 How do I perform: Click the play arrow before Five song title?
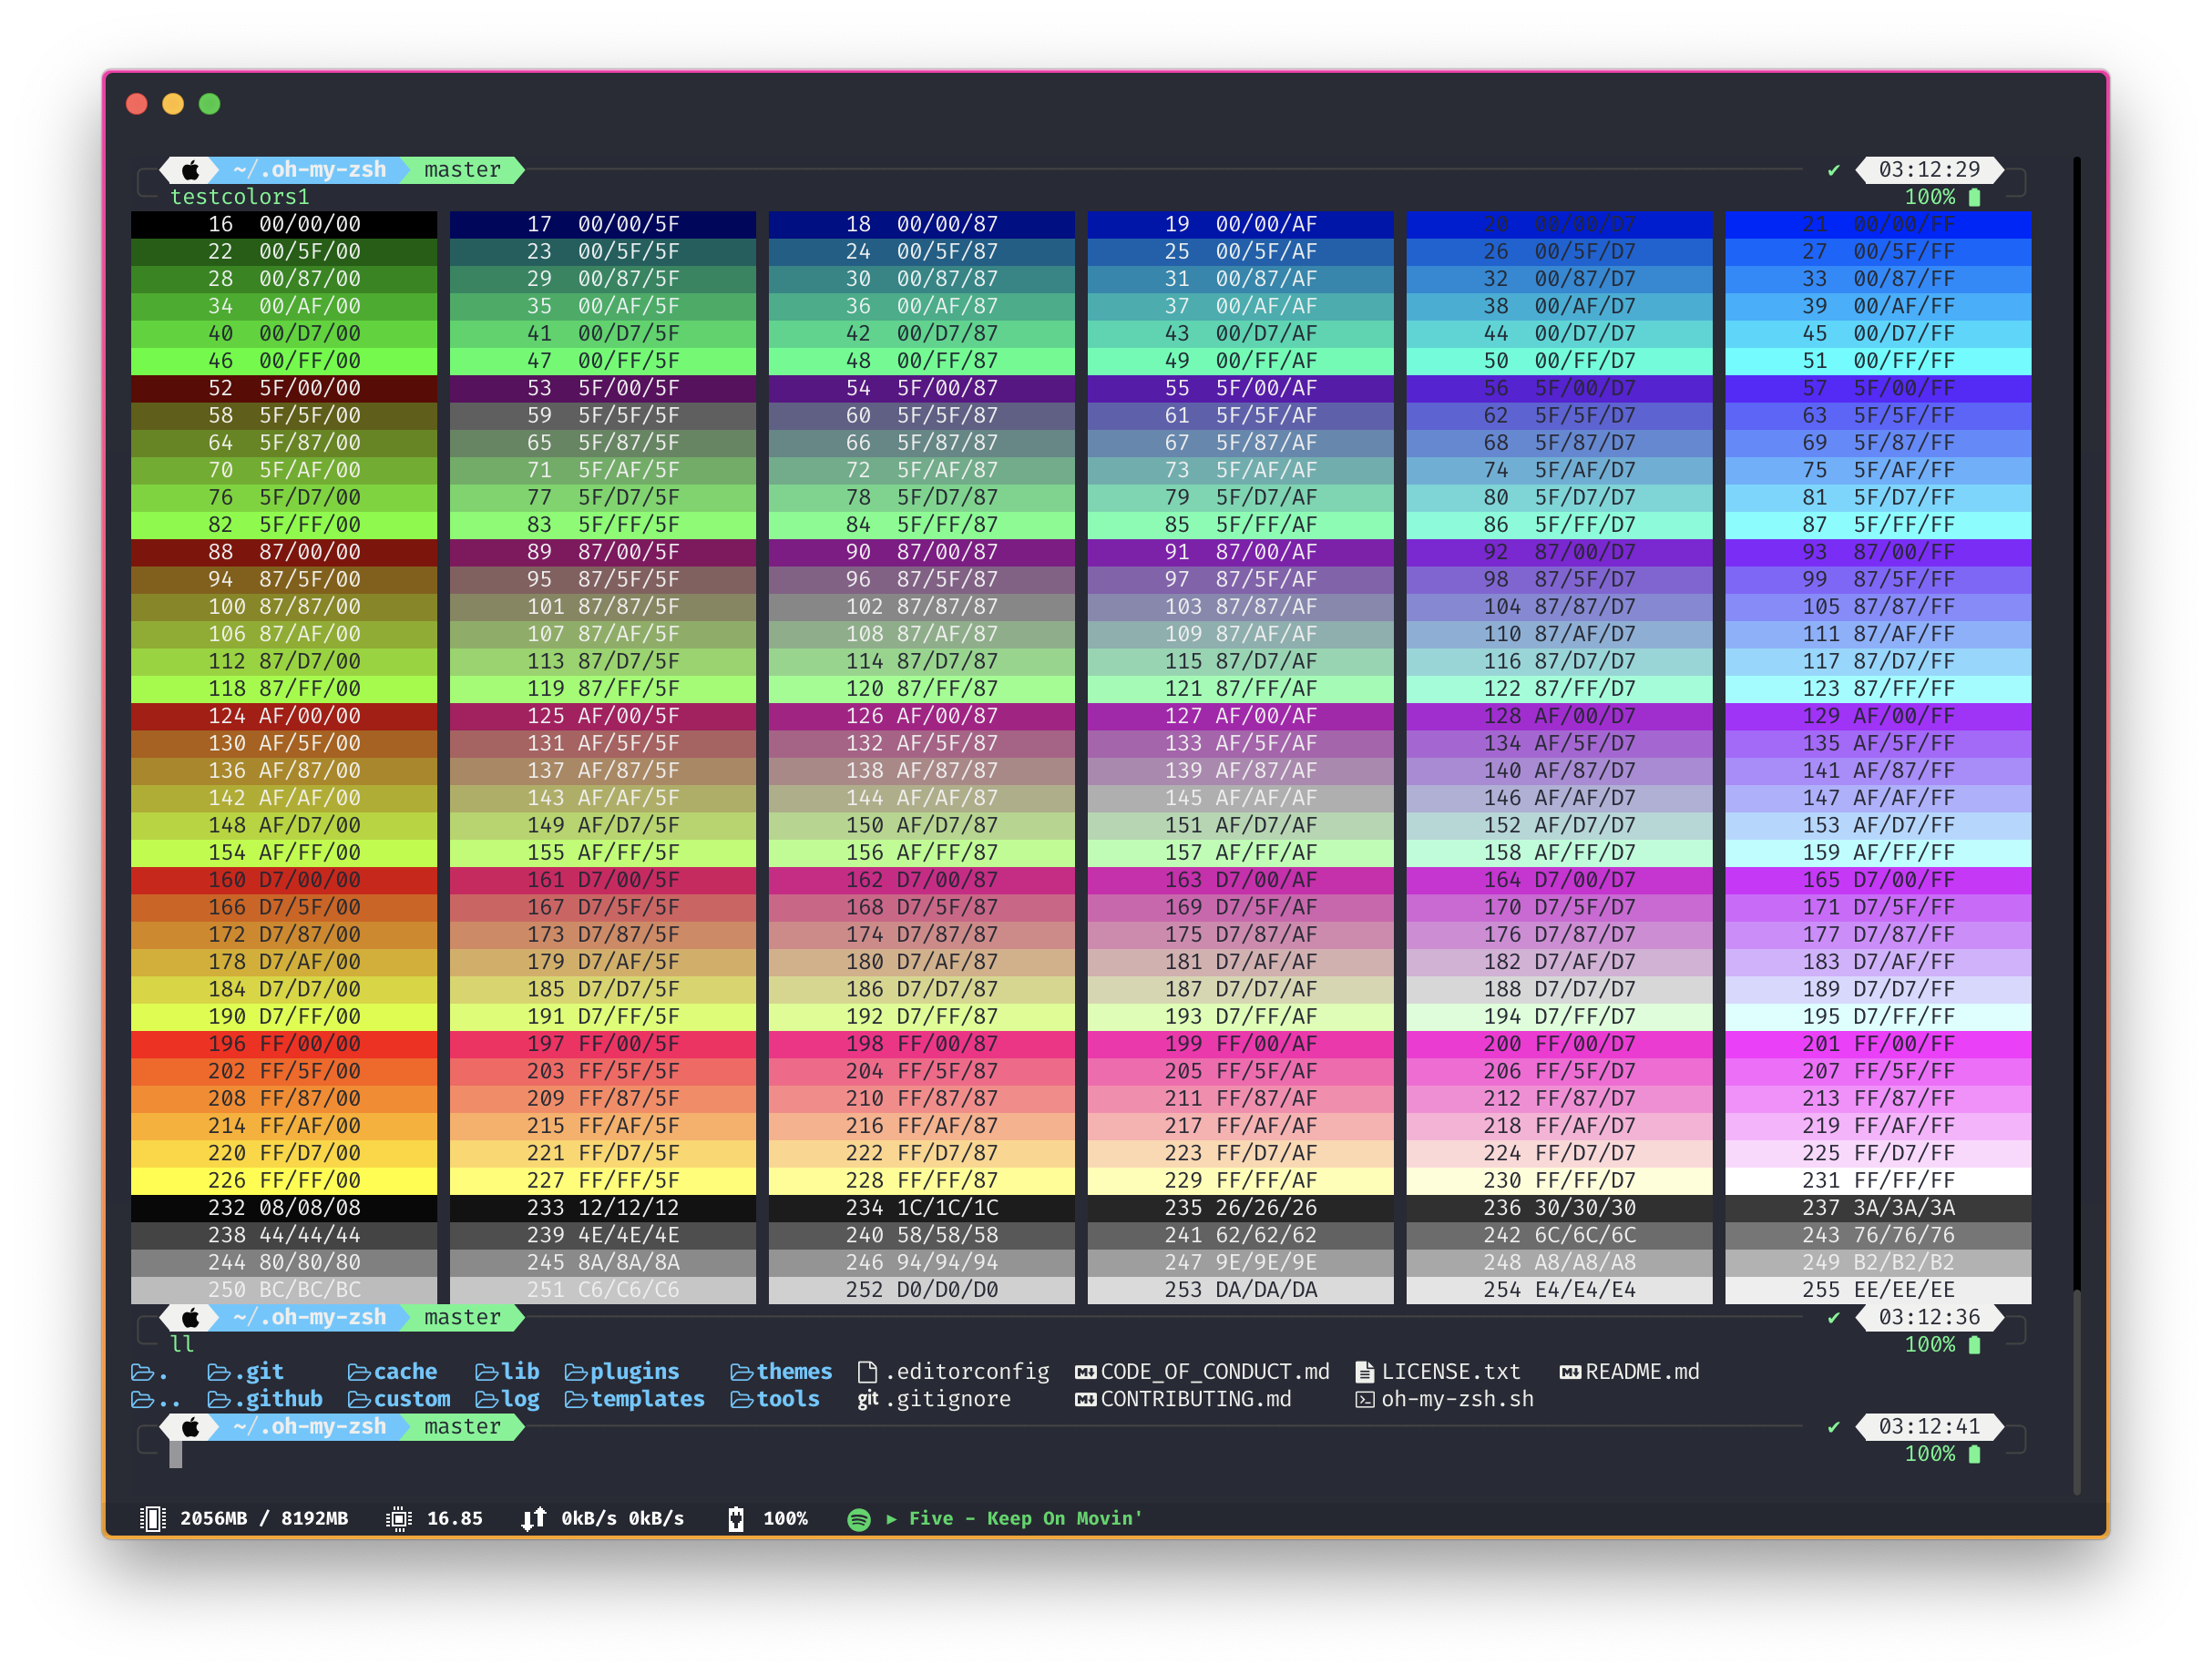click(891, 1519)
